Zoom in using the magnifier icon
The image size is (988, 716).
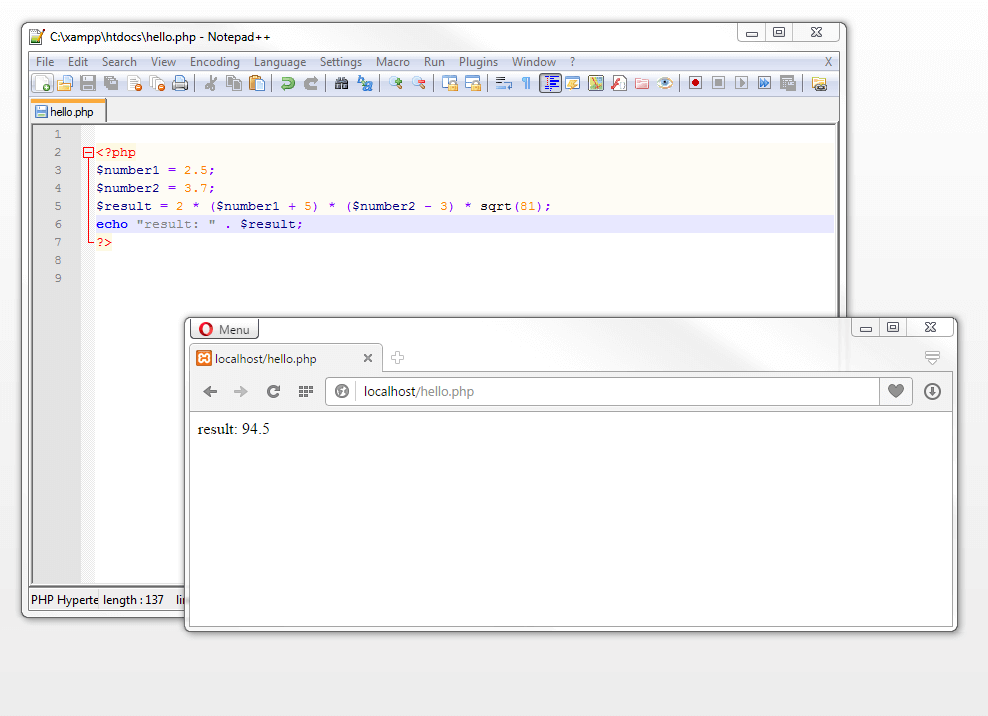click(x=398, y=83)
